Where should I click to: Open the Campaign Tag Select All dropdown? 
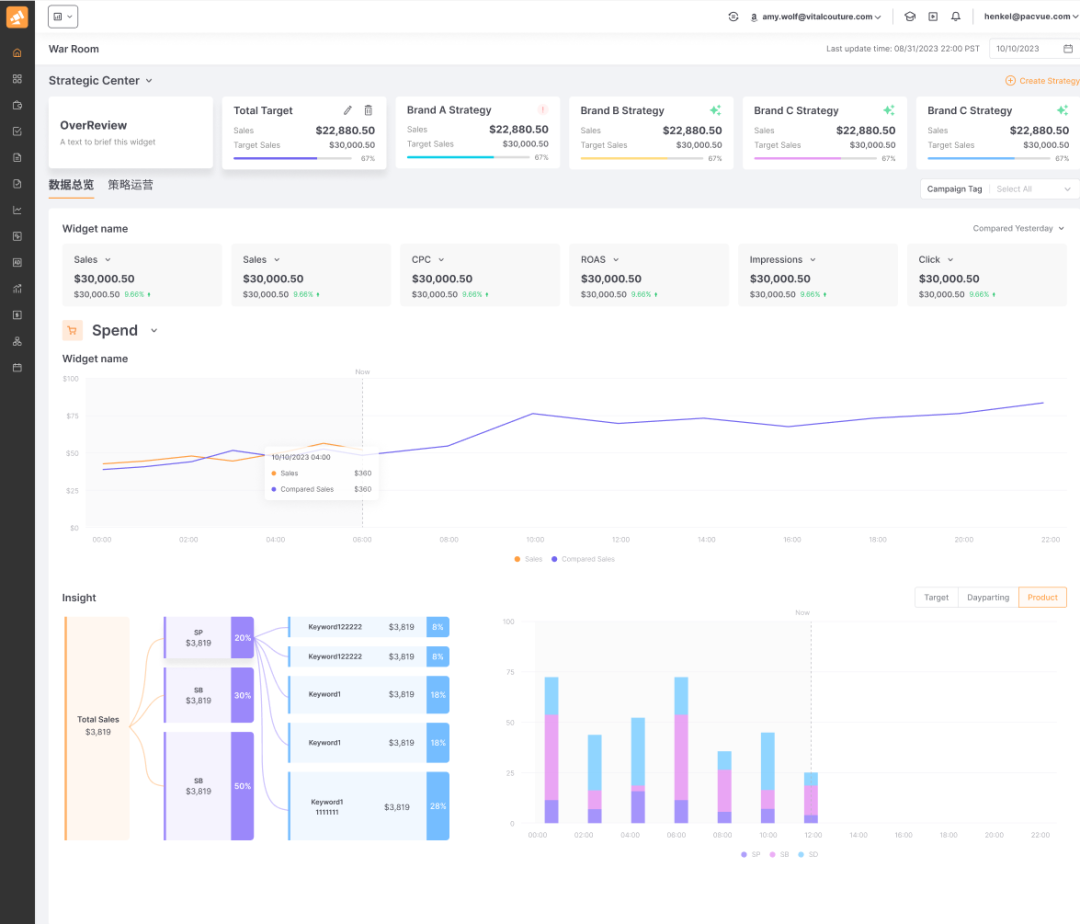point(999,189)
